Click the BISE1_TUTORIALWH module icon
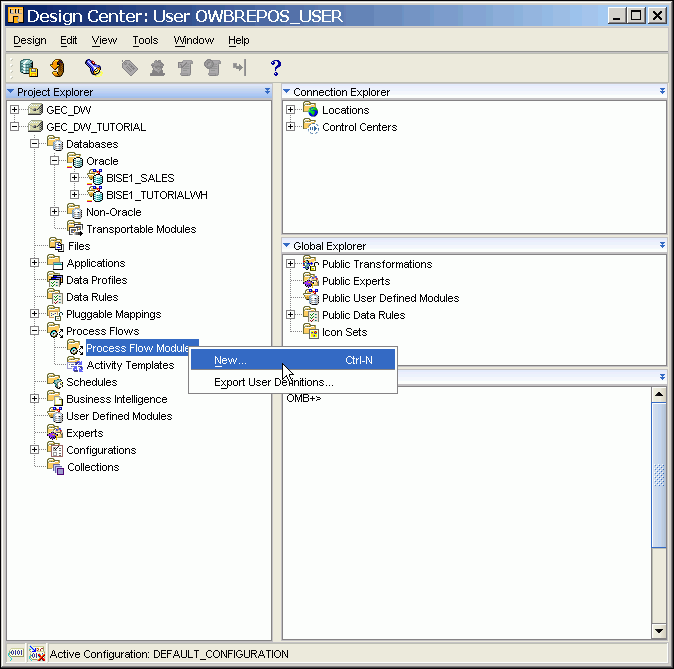Image resolution: width=674 pixels, height=669 pixels. tap(95, 195)
